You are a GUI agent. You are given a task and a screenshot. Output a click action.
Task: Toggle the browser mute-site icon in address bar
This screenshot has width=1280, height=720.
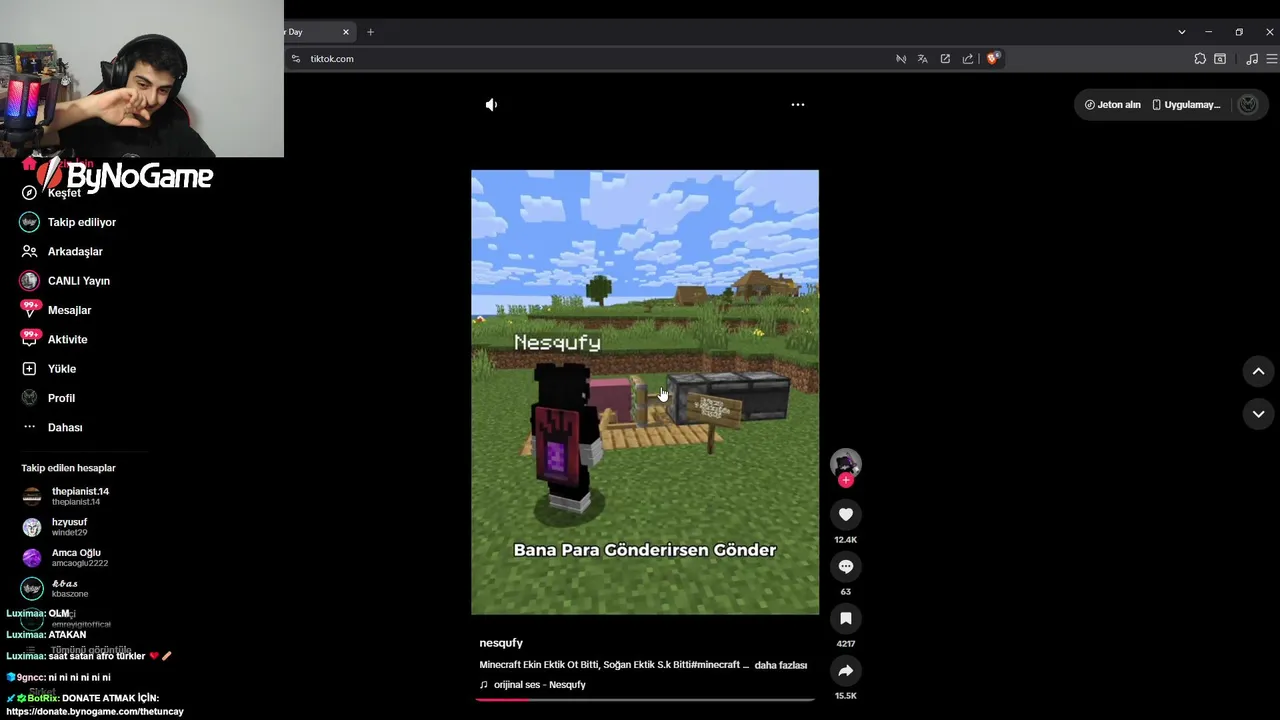pos(901,59)
